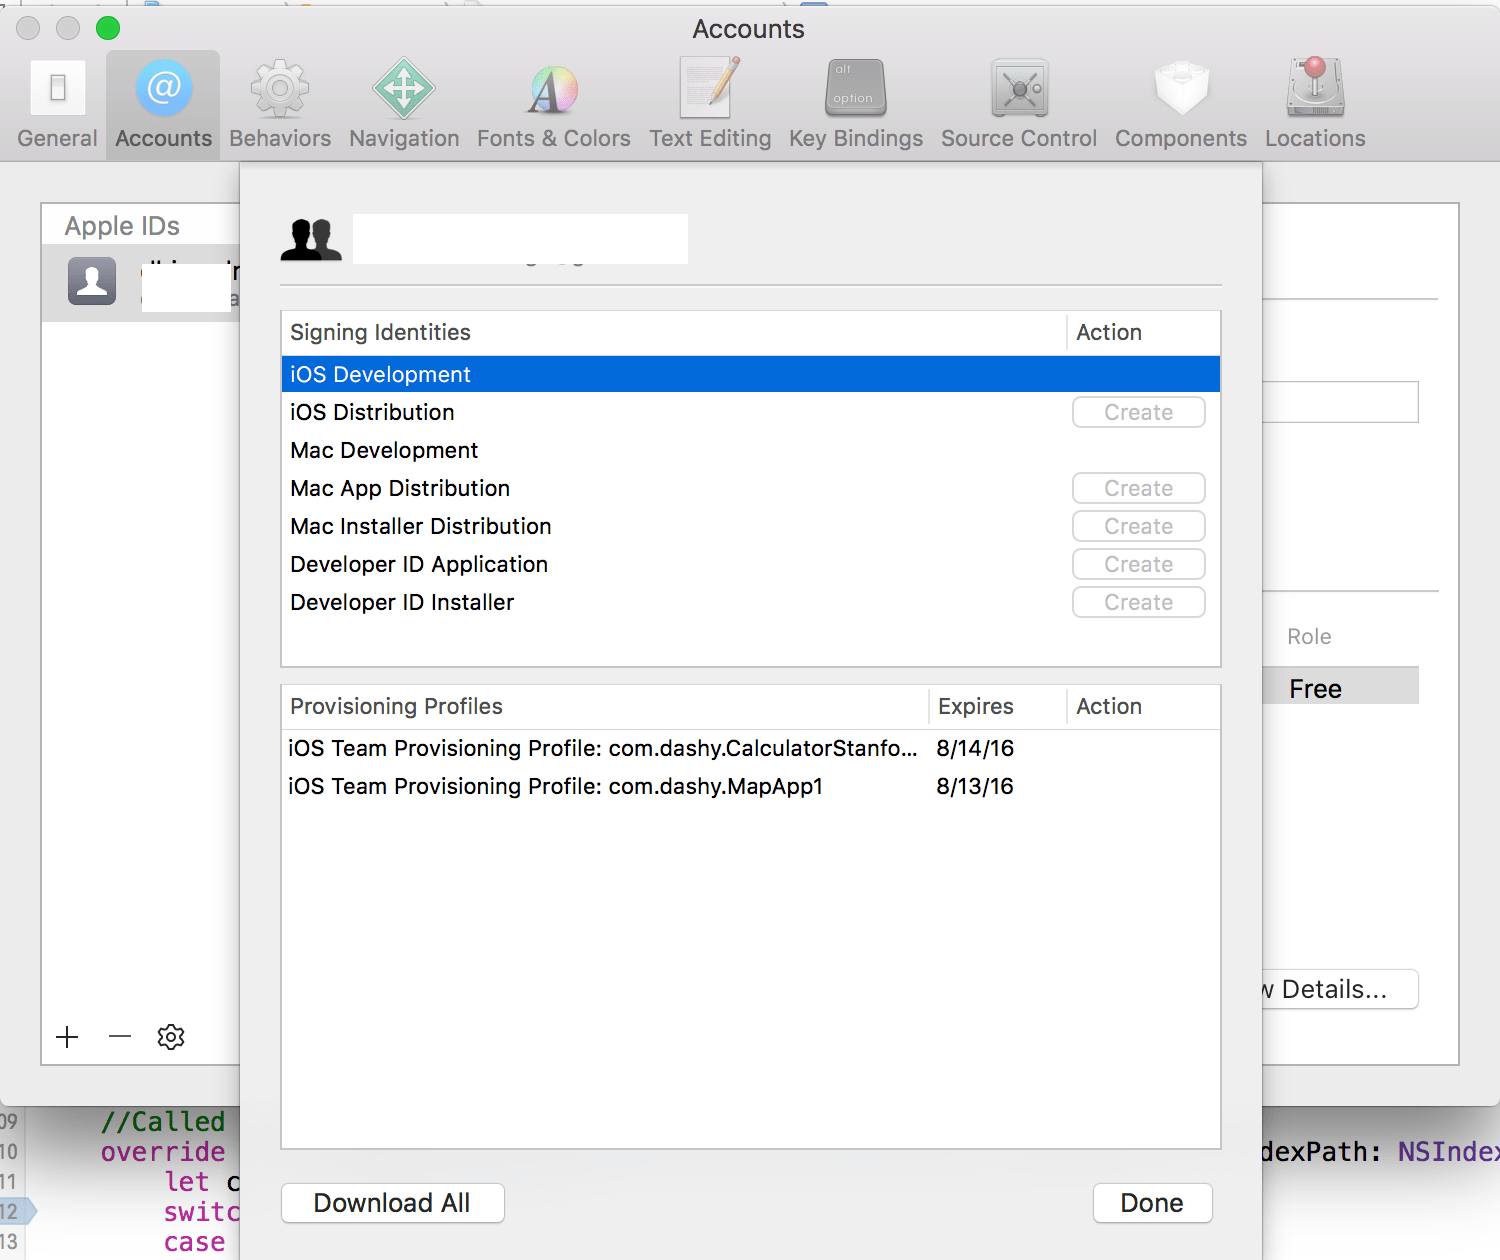Screen dimensions: 1500x1260
Task: Dismiss the sheet with the Done button
Action: tap(1151, 1203)
